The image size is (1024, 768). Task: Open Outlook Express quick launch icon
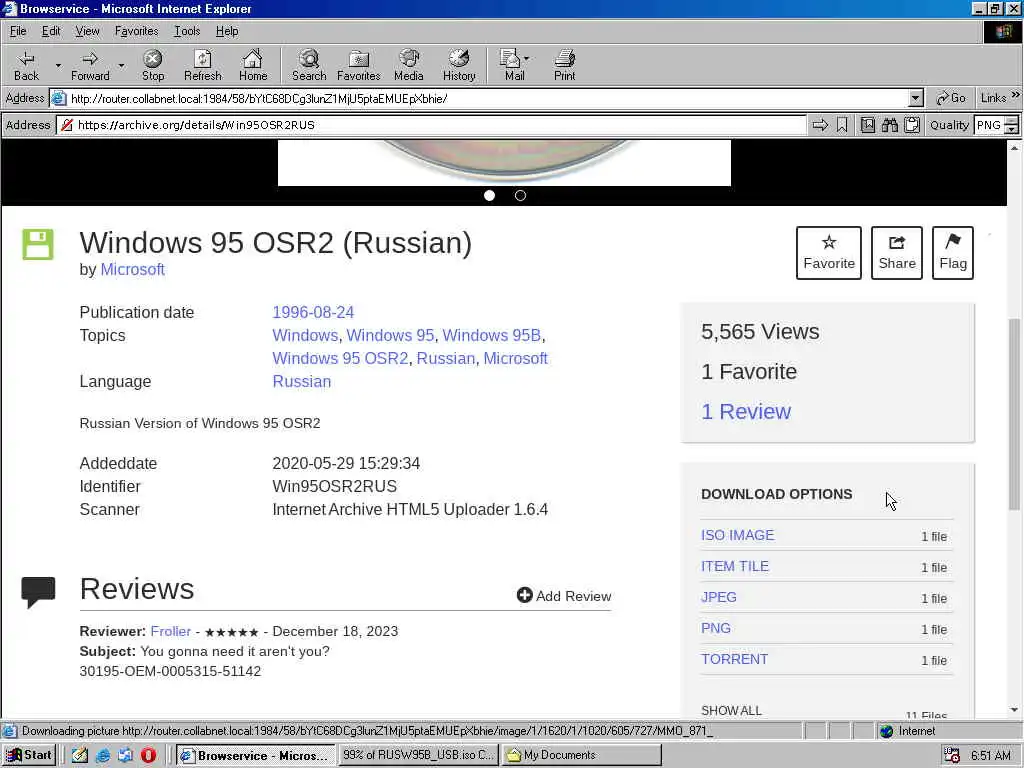point(125,756)
